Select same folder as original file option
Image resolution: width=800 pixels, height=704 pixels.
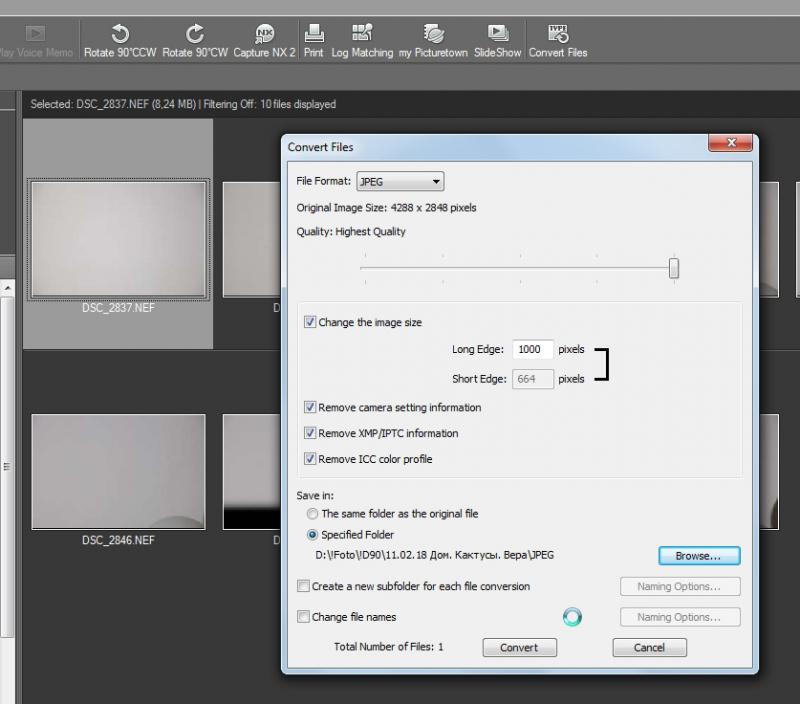[312, 514]
